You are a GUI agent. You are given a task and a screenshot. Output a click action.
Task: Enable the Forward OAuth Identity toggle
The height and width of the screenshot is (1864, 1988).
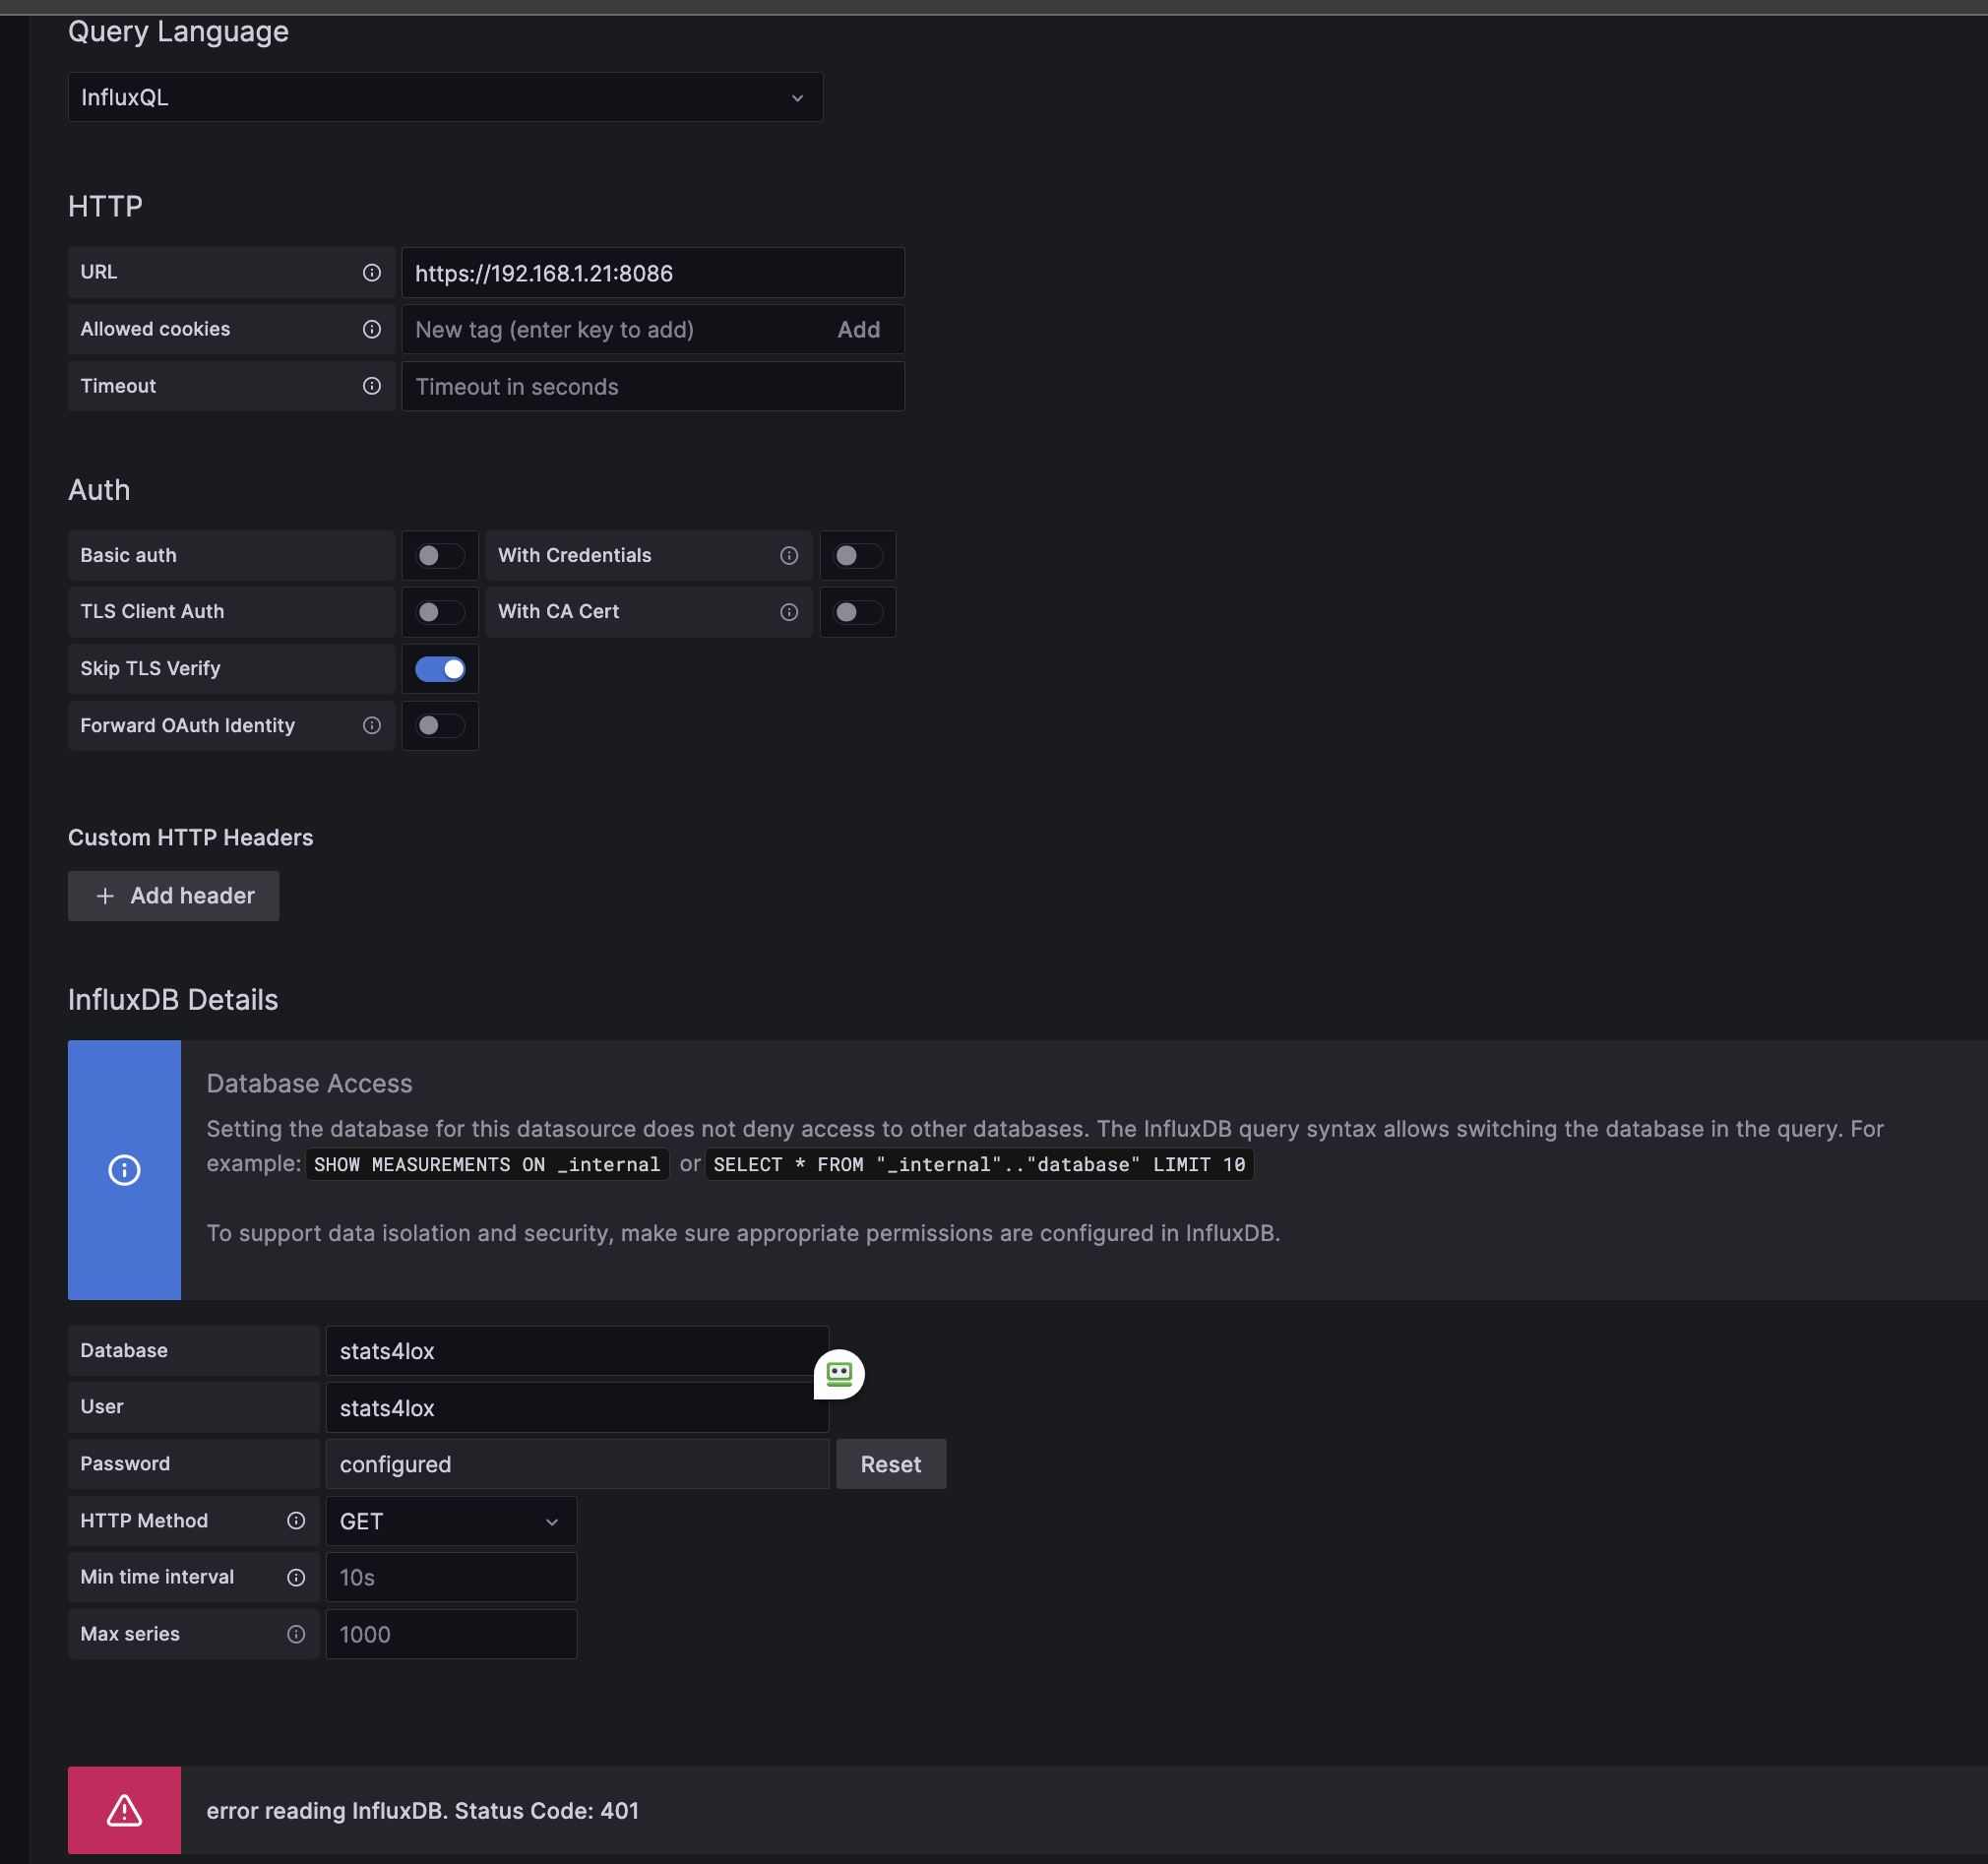[440, 725]
